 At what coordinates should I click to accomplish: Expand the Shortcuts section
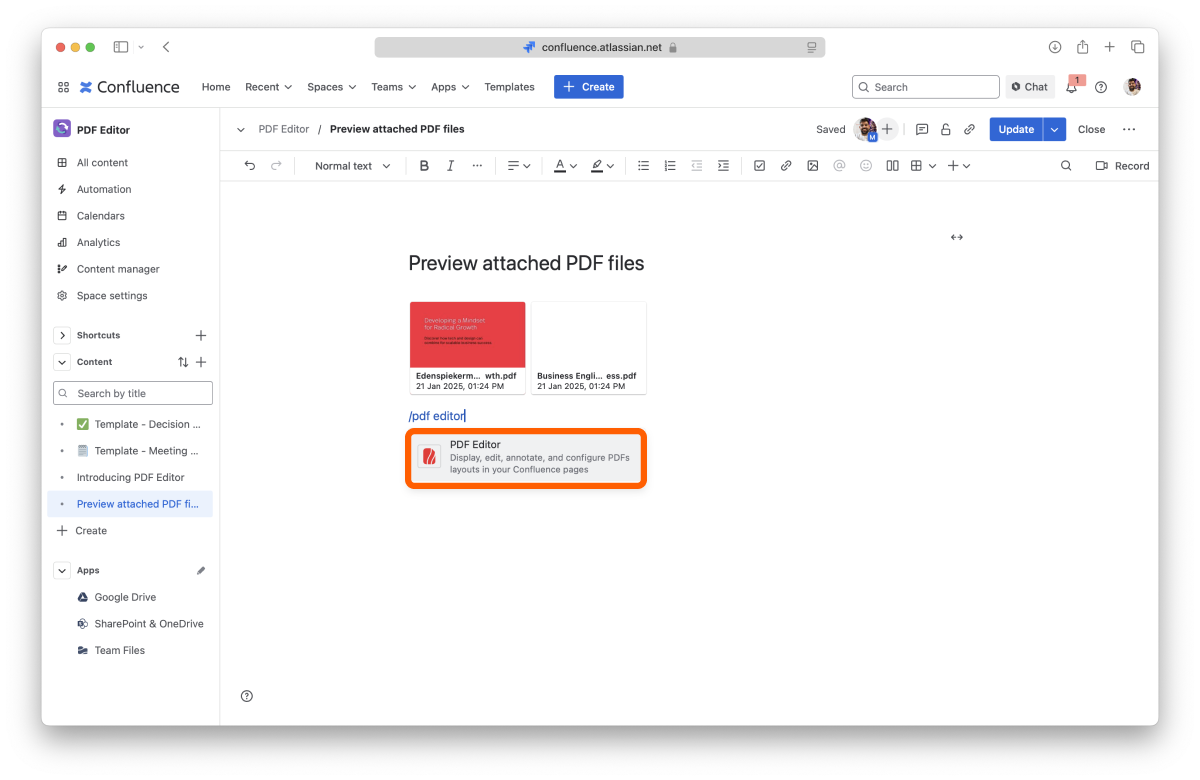point(62,336)
